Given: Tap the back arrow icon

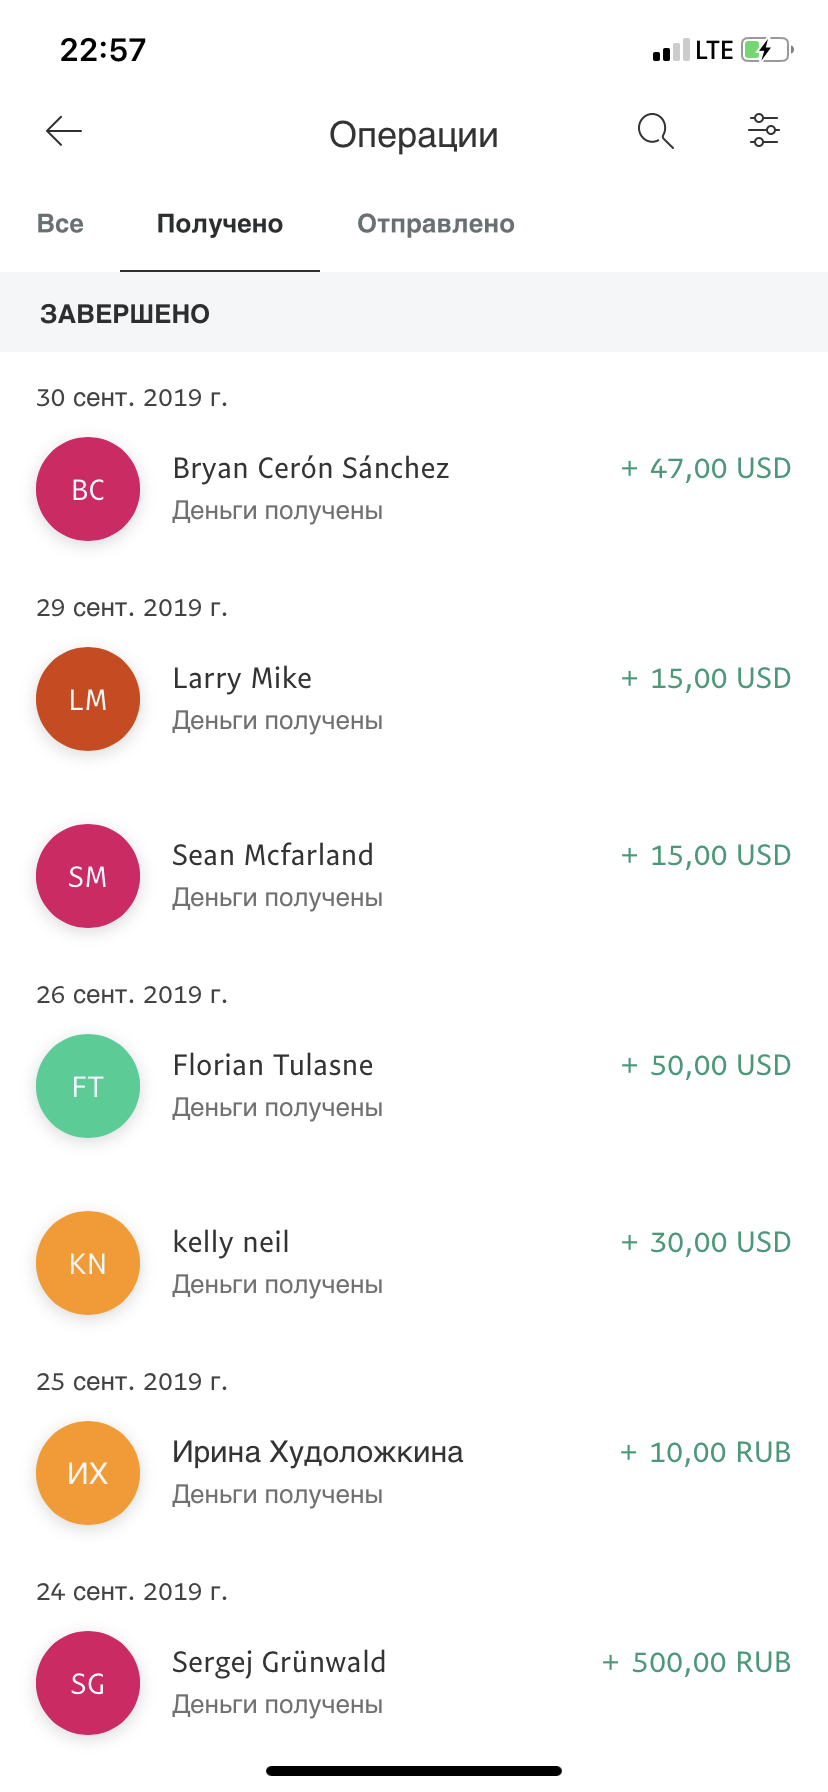Looking at the screenshot, I should (64, 132).
